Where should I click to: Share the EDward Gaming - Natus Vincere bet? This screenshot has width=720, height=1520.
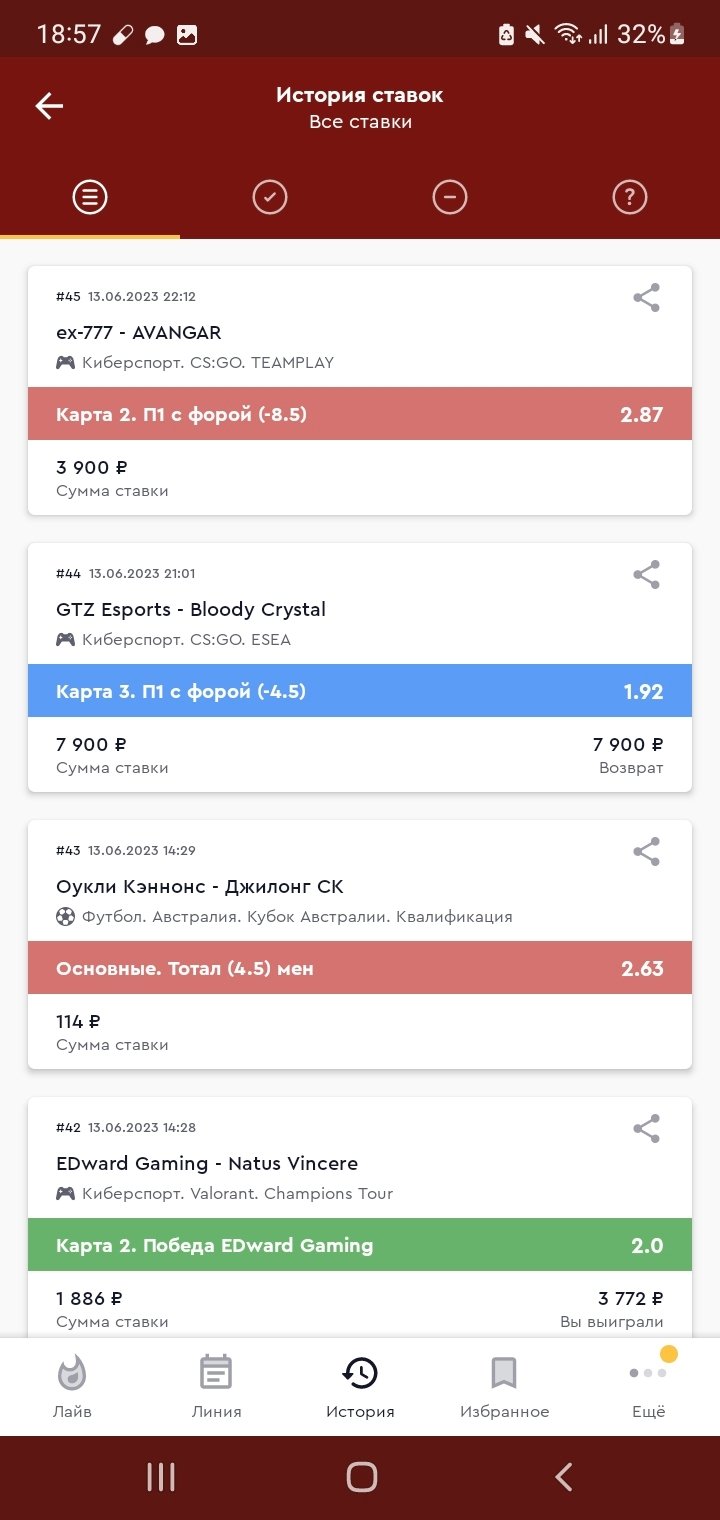[x=647, y=1129]
